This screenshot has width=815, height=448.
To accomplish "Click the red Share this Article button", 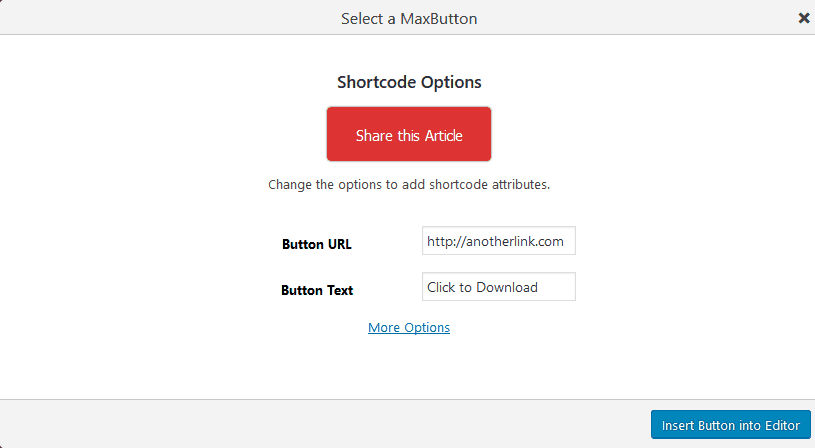I will point(408,134).
